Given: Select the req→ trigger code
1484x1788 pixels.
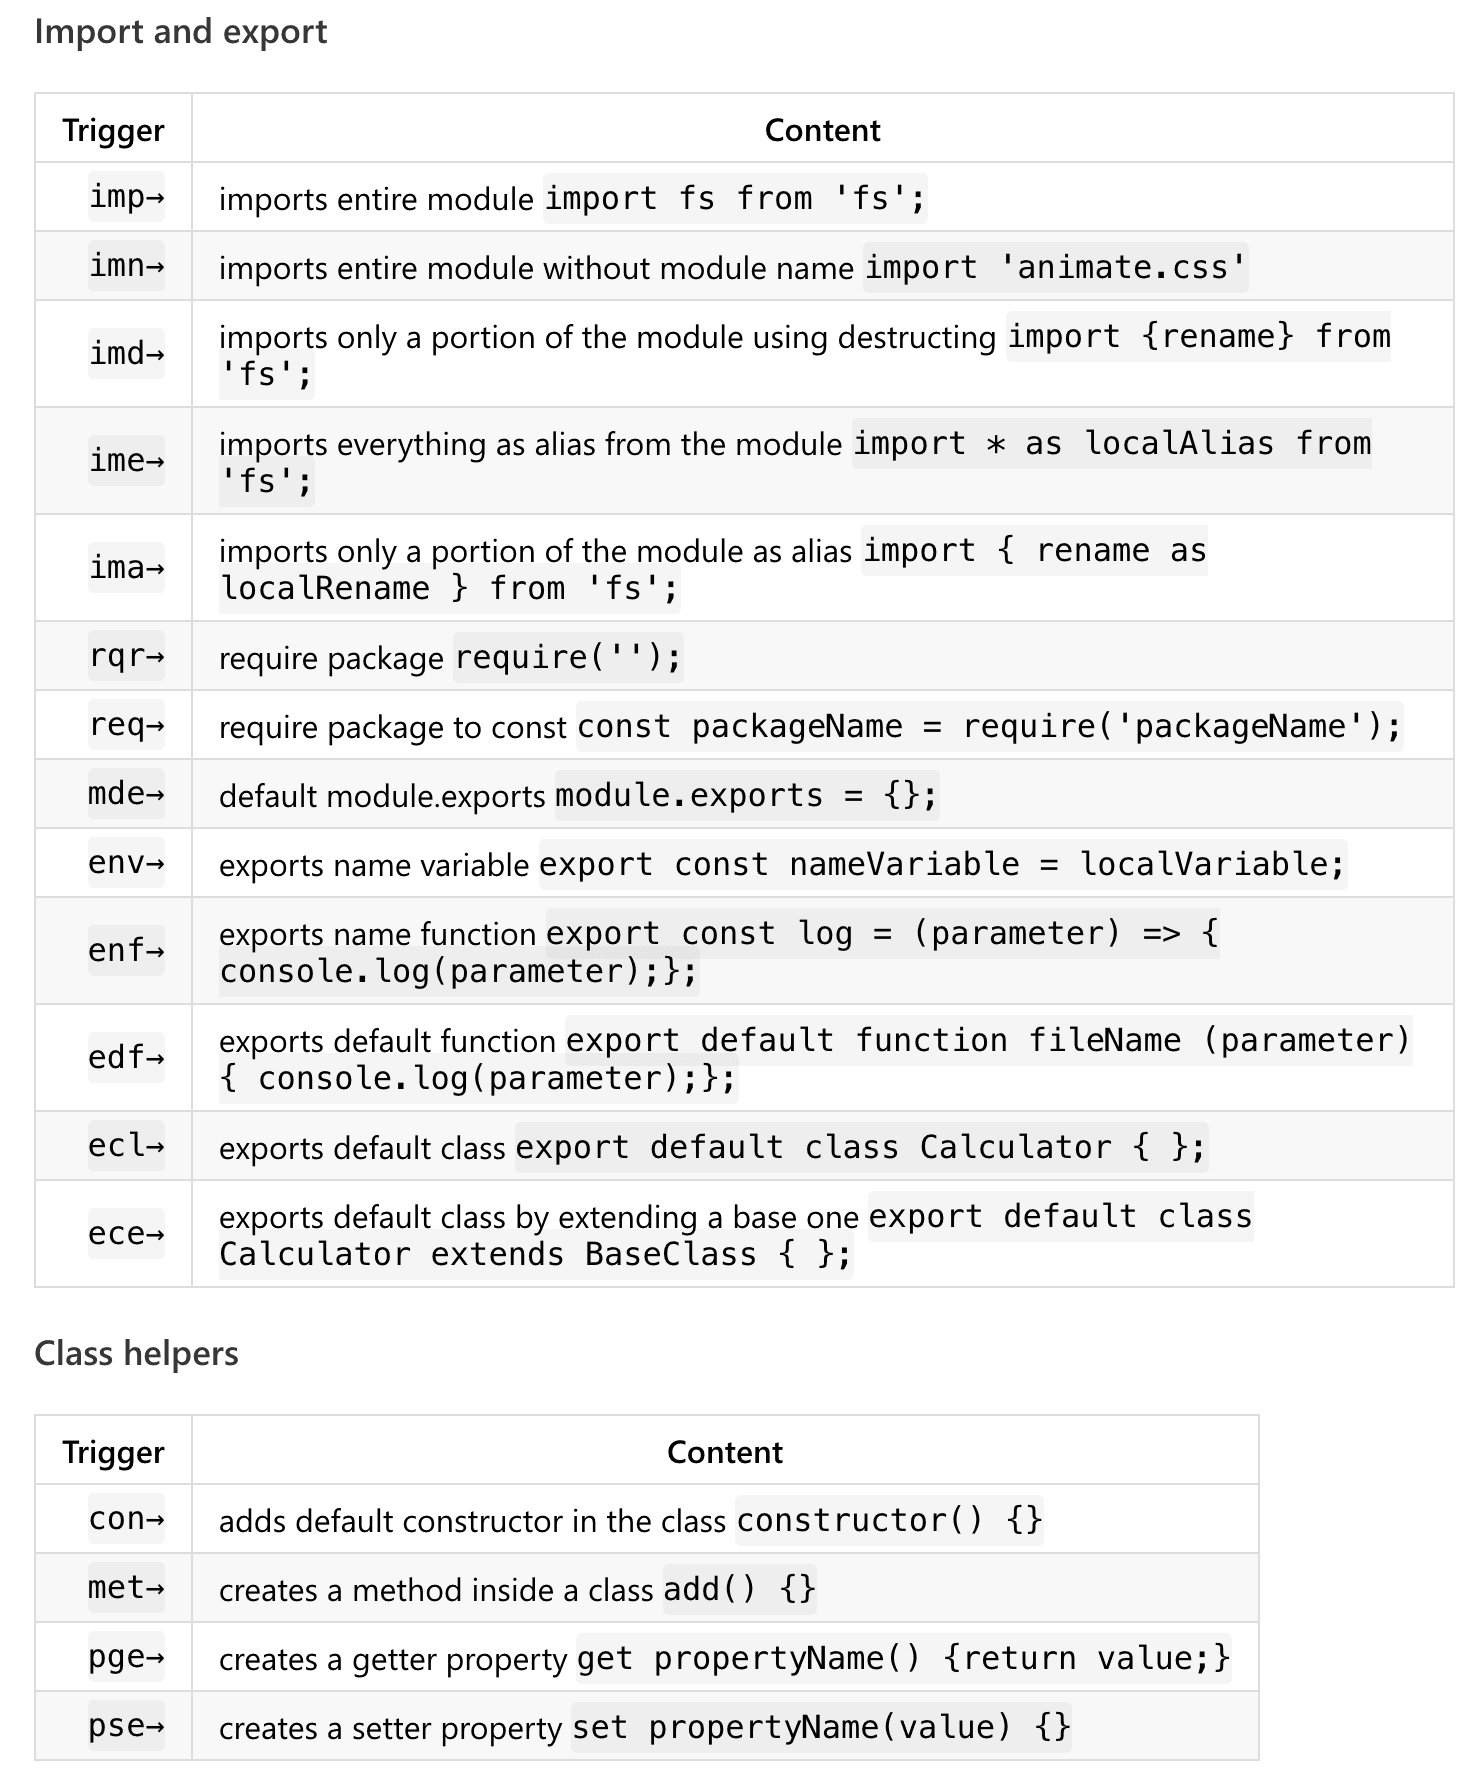Looking at the screenshot, I should [x=126, y=725].
